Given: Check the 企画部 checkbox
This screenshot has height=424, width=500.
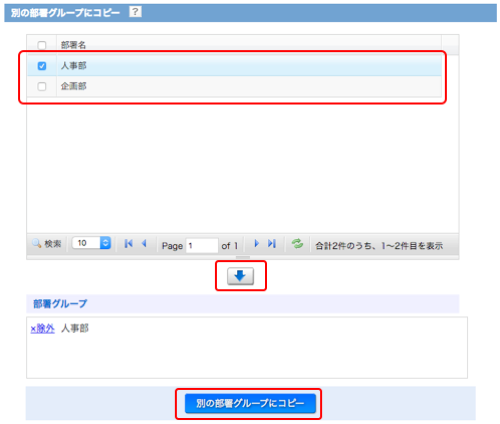Looking at the screenshot, I should tap(42, 86).
